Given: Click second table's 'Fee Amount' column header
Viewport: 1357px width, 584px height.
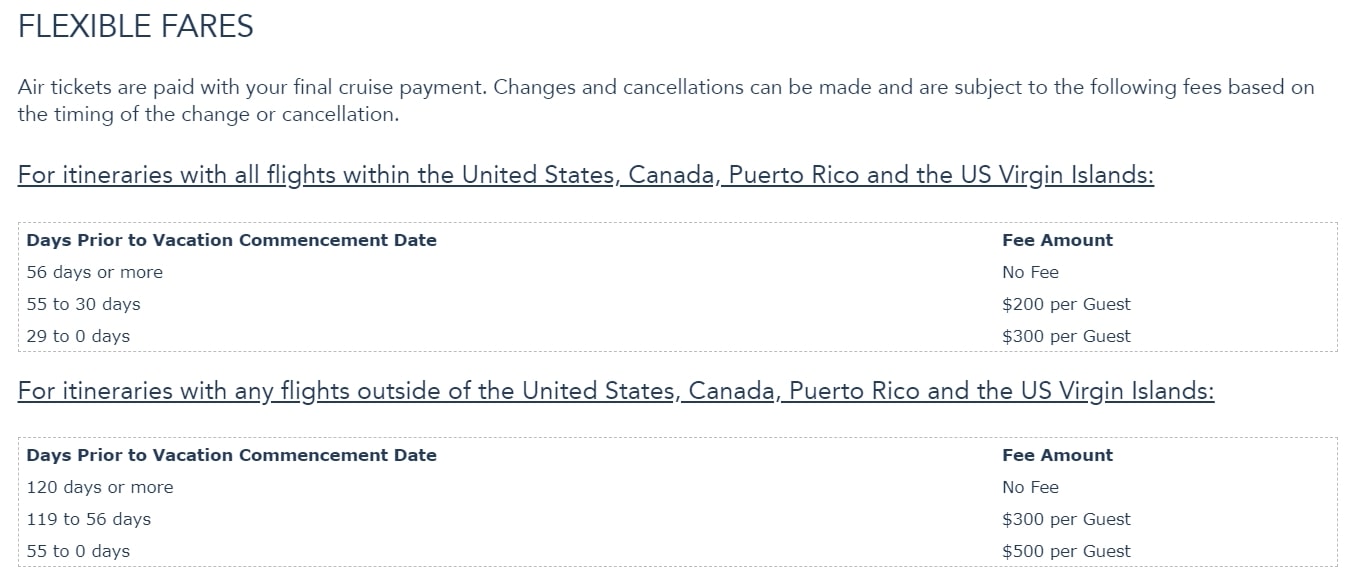Looking at the screenshot, I should tap(1057, 455).
